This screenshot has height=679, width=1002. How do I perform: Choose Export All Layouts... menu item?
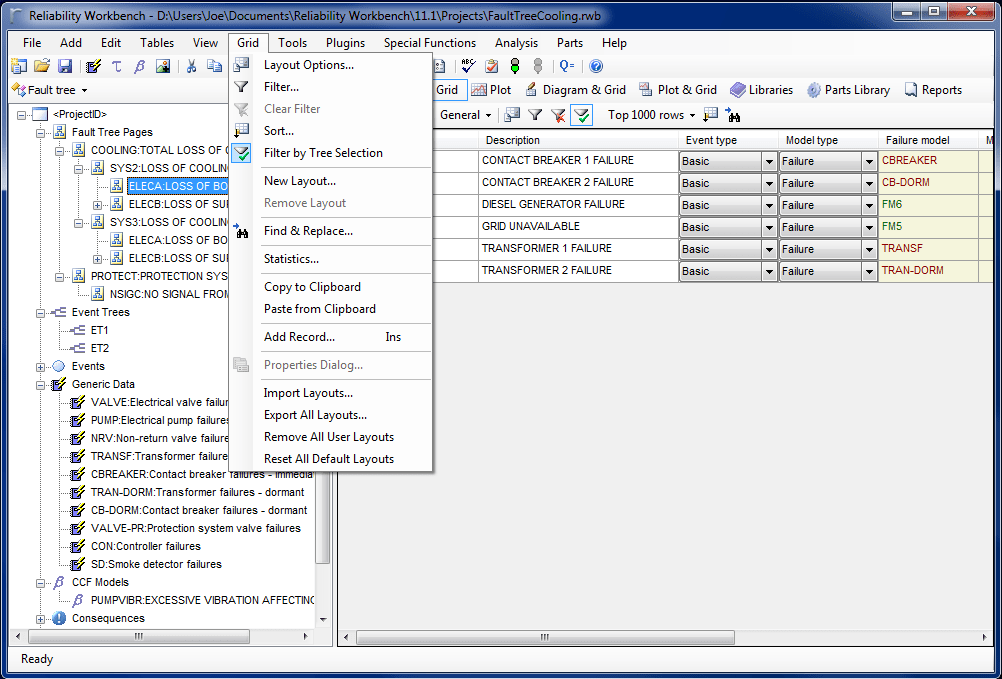pyautogui.click(x=330, y=415)
